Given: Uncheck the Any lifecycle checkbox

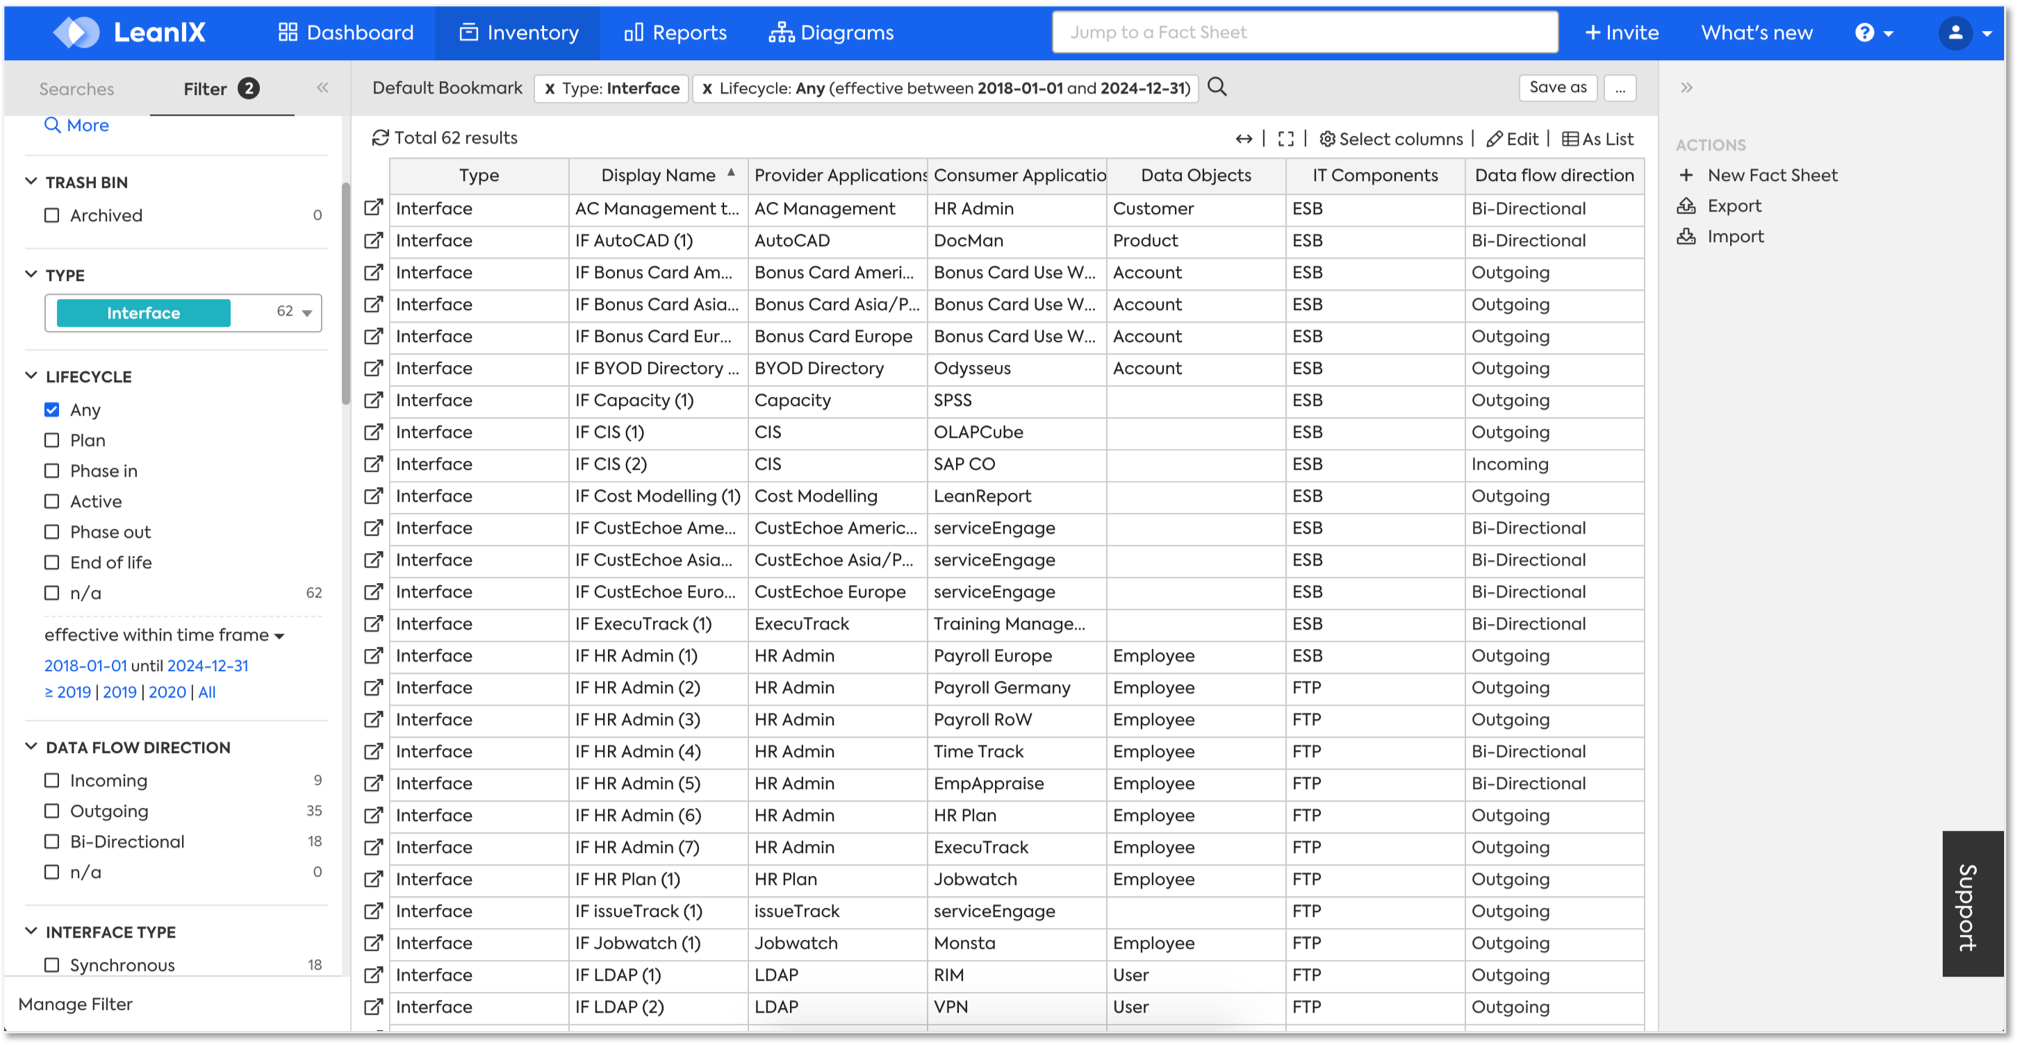Looking at the screenshot, I should (52, 410).
